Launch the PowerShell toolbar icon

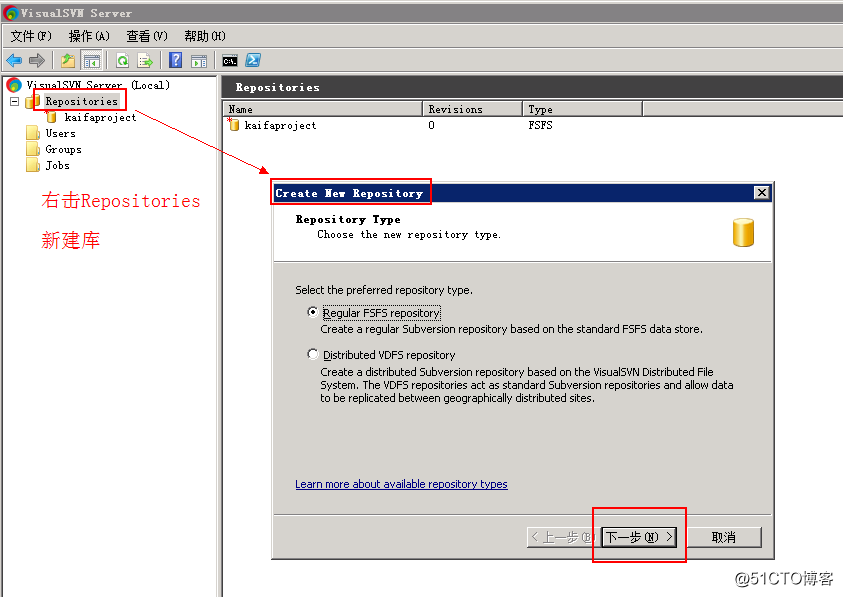[253, 60]
